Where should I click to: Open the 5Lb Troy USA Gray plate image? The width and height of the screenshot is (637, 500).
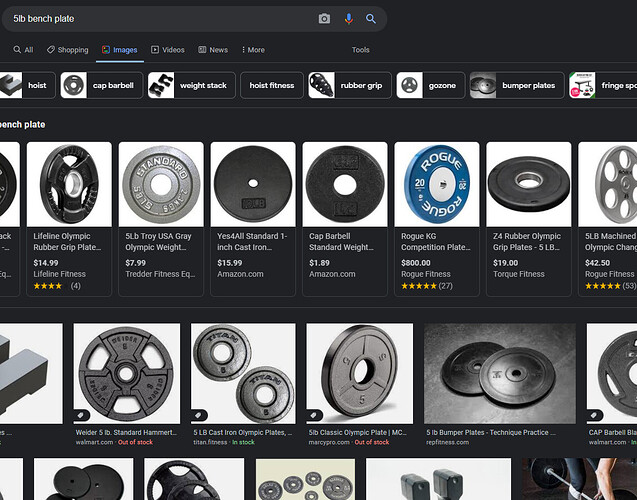(x=161, y=184)
